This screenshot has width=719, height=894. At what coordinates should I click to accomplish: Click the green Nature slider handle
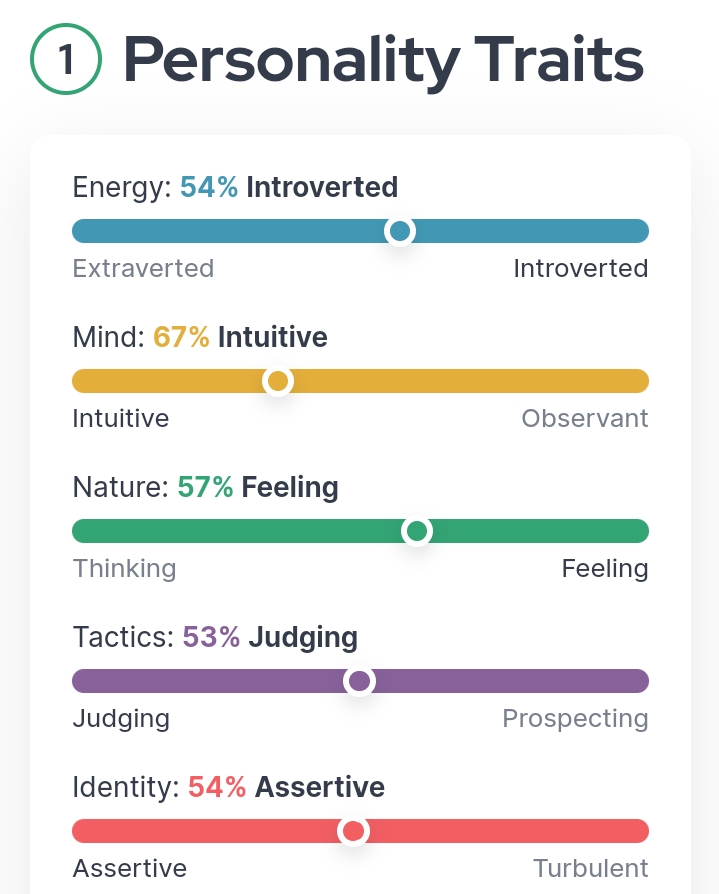coord(417,531)
